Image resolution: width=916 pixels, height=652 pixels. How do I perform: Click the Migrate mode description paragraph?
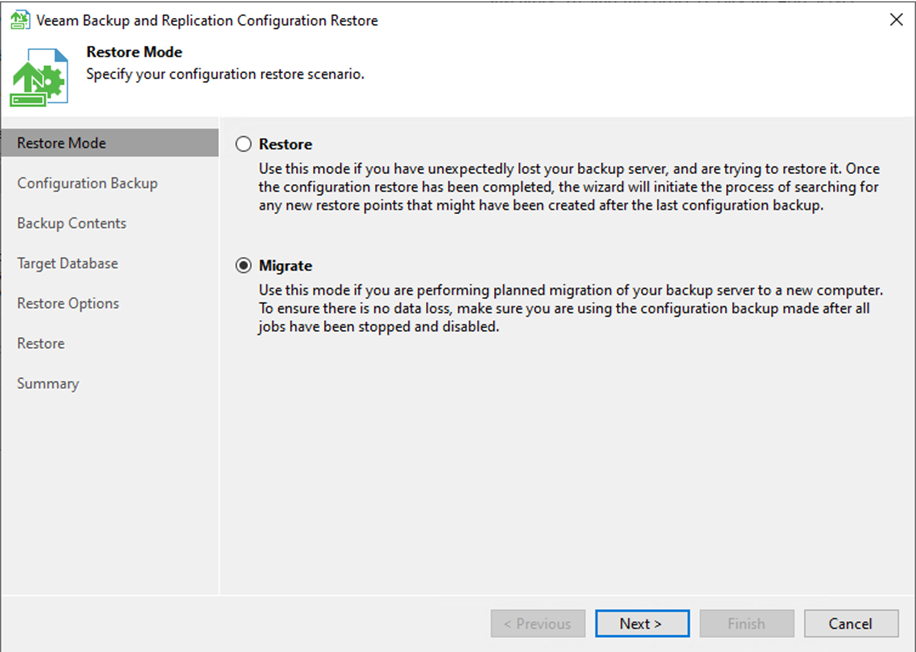tap(571, 308)
